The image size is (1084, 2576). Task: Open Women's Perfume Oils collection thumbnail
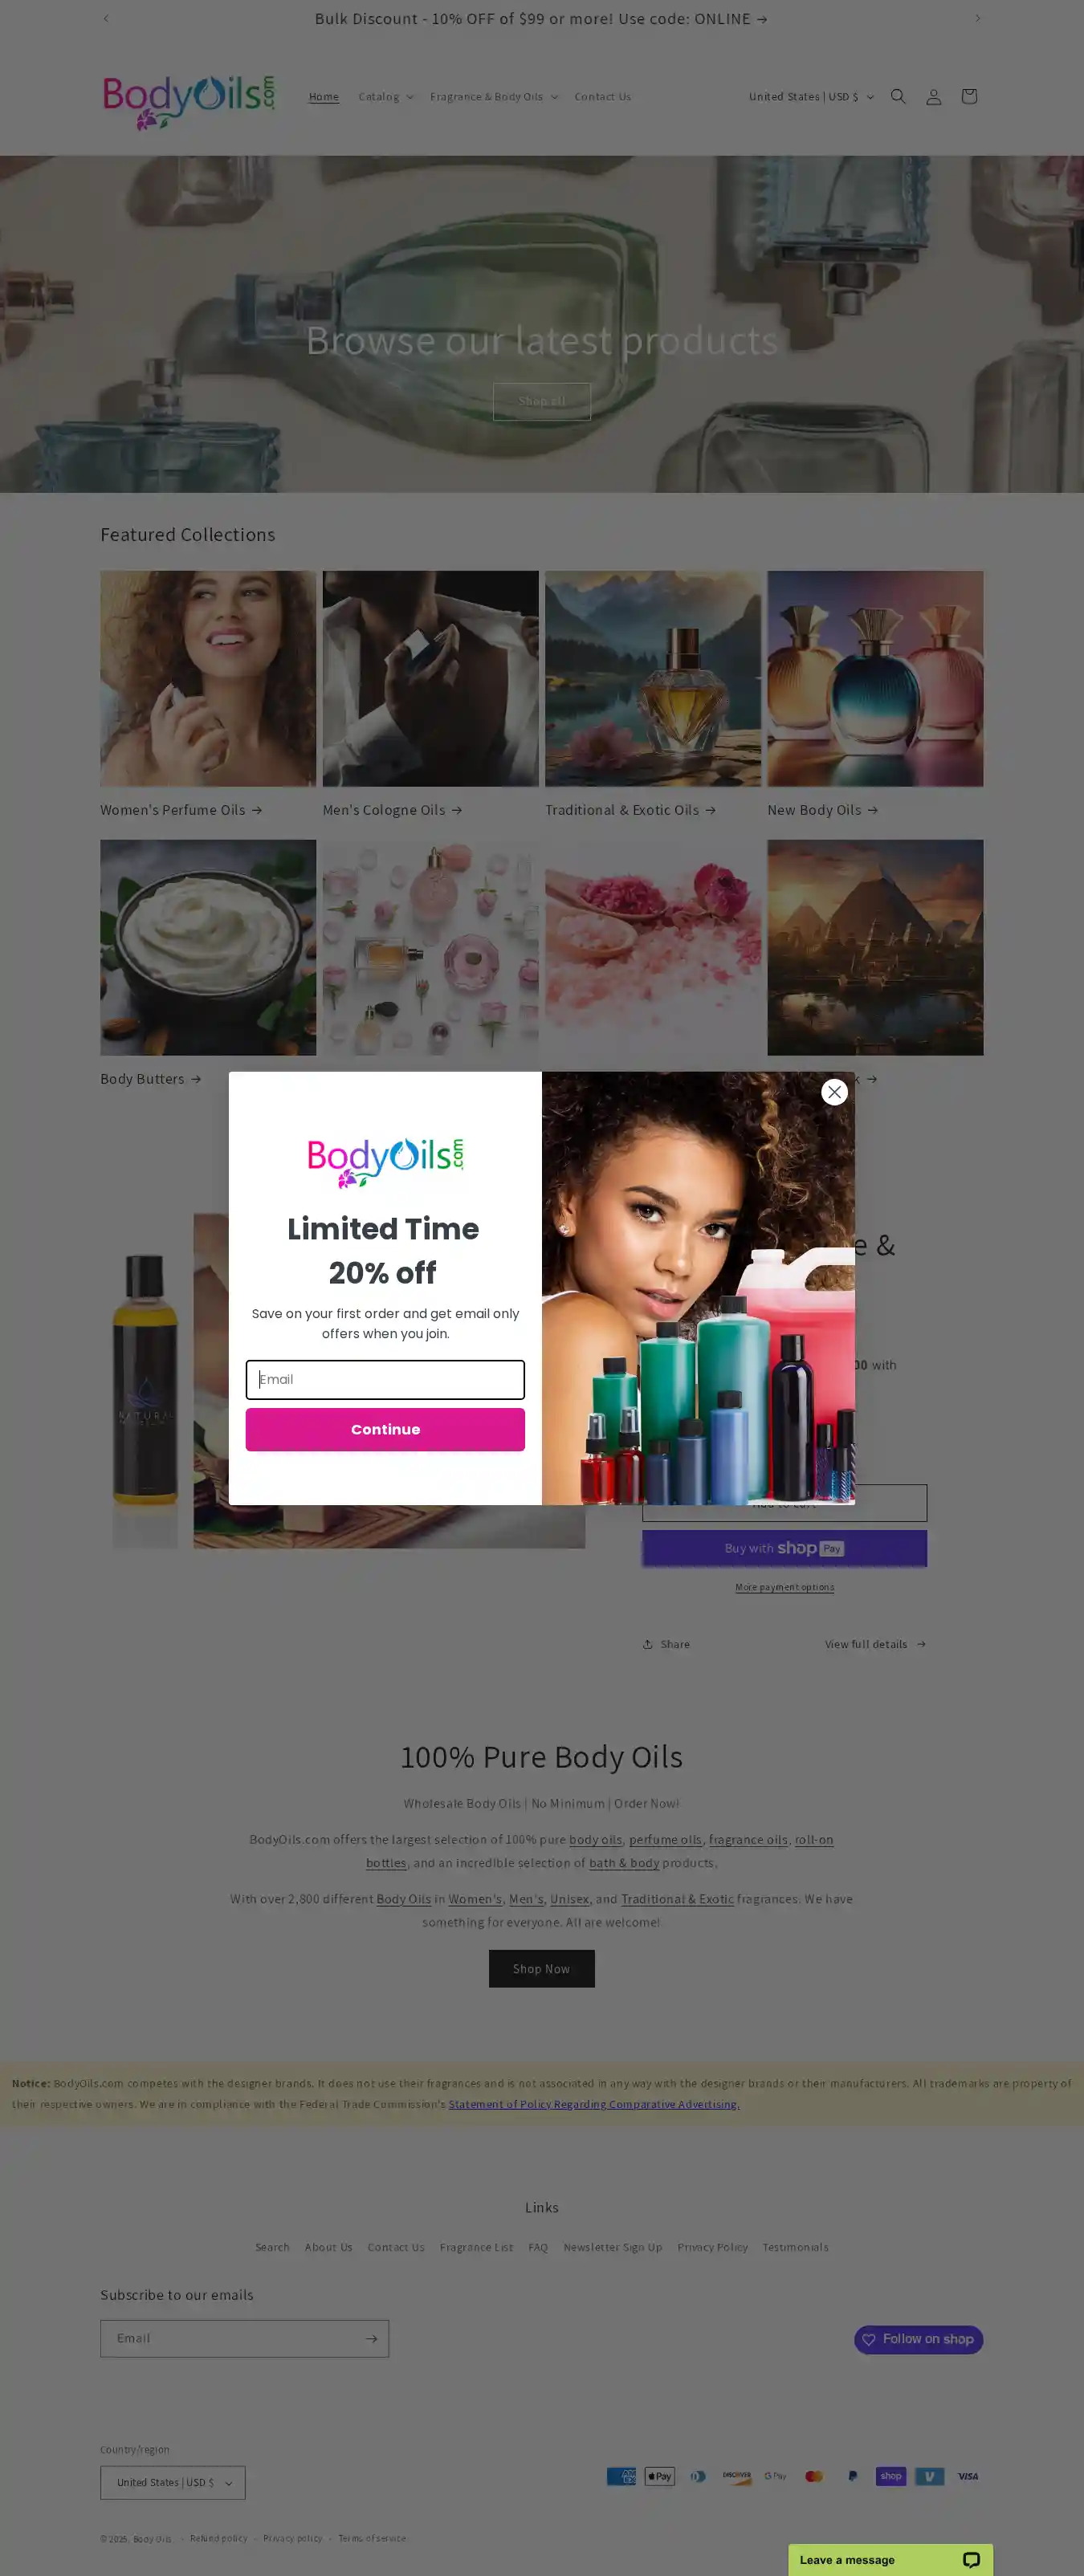(x=208, y=678)
